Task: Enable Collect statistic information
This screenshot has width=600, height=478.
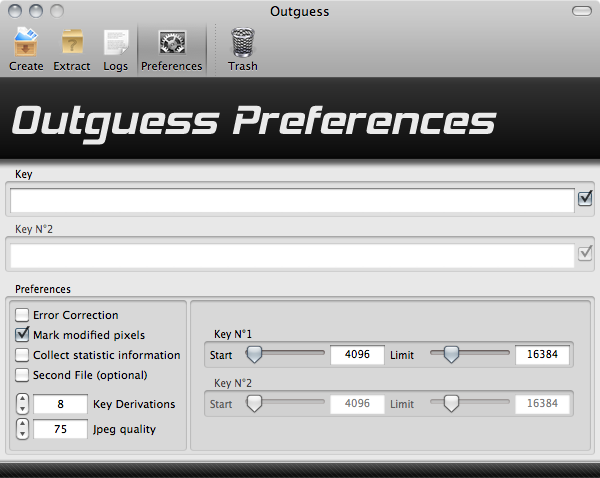Action: [x=22, y=355]
